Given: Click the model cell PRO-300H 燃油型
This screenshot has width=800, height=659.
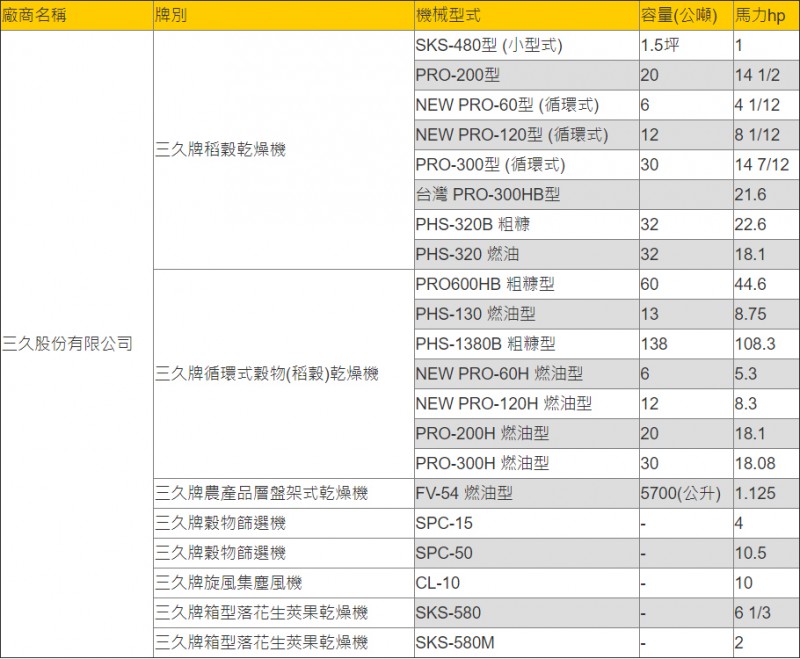Looking at the screenshot, I should (x=527, y=463).
